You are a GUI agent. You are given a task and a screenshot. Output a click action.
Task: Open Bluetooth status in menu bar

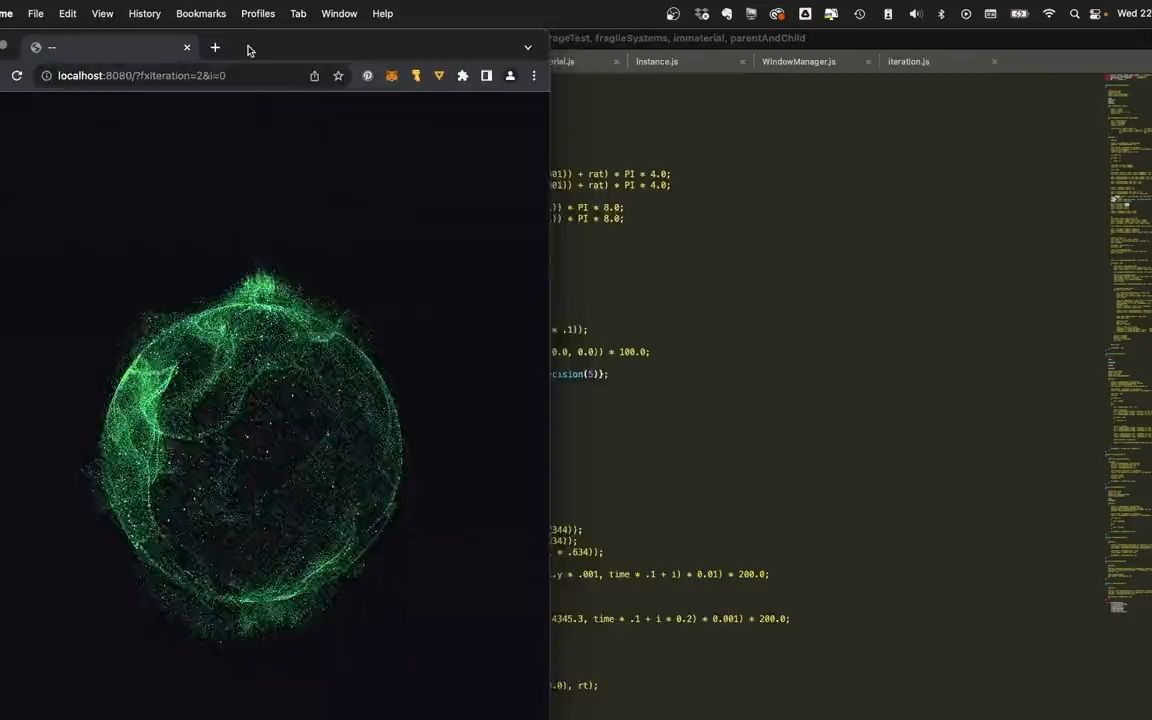tap(941, 13)
